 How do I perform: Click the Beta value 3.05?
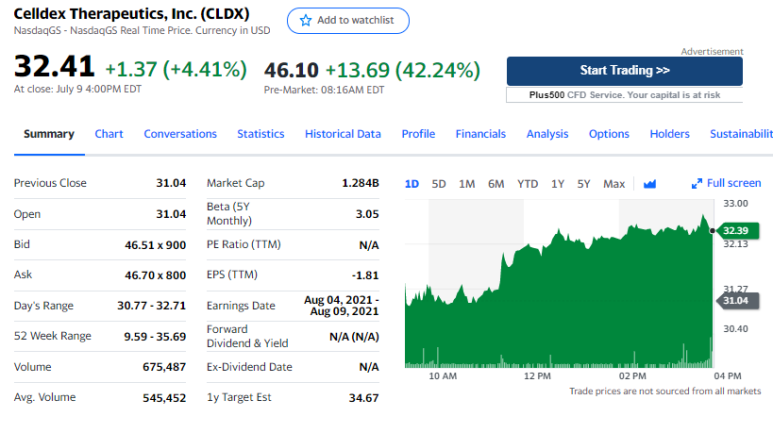367,214
